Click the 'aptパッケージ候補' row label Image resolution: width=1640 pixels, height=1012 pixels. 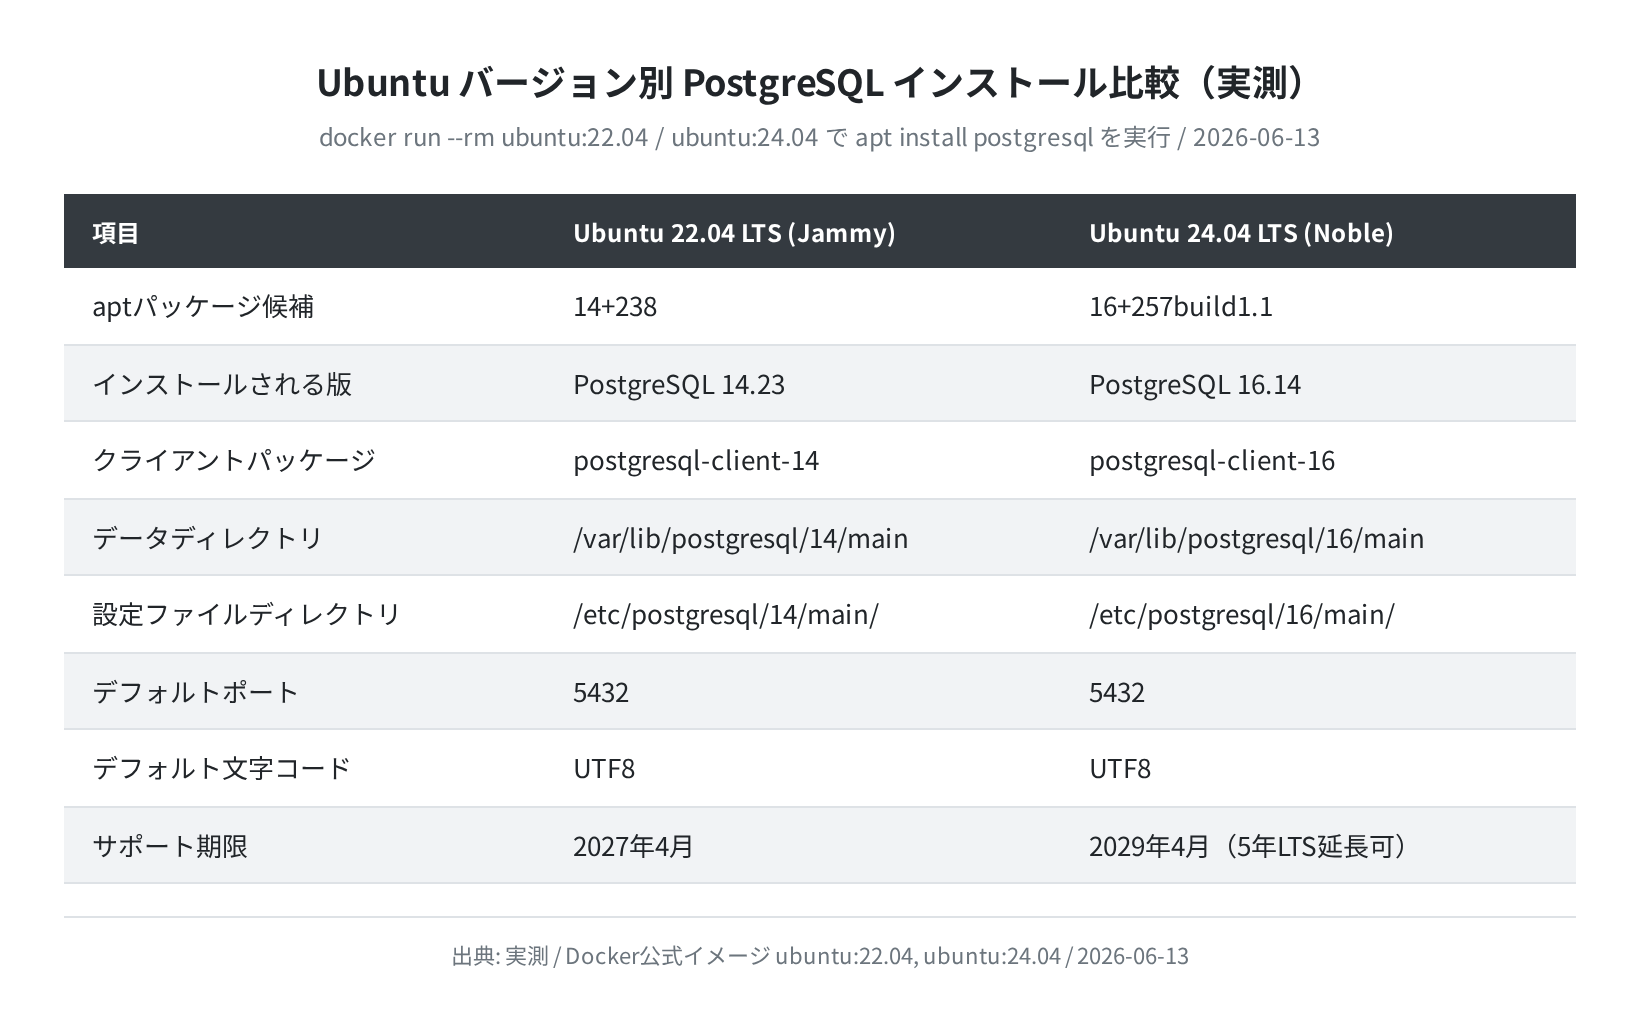click(x=203, y=306)
